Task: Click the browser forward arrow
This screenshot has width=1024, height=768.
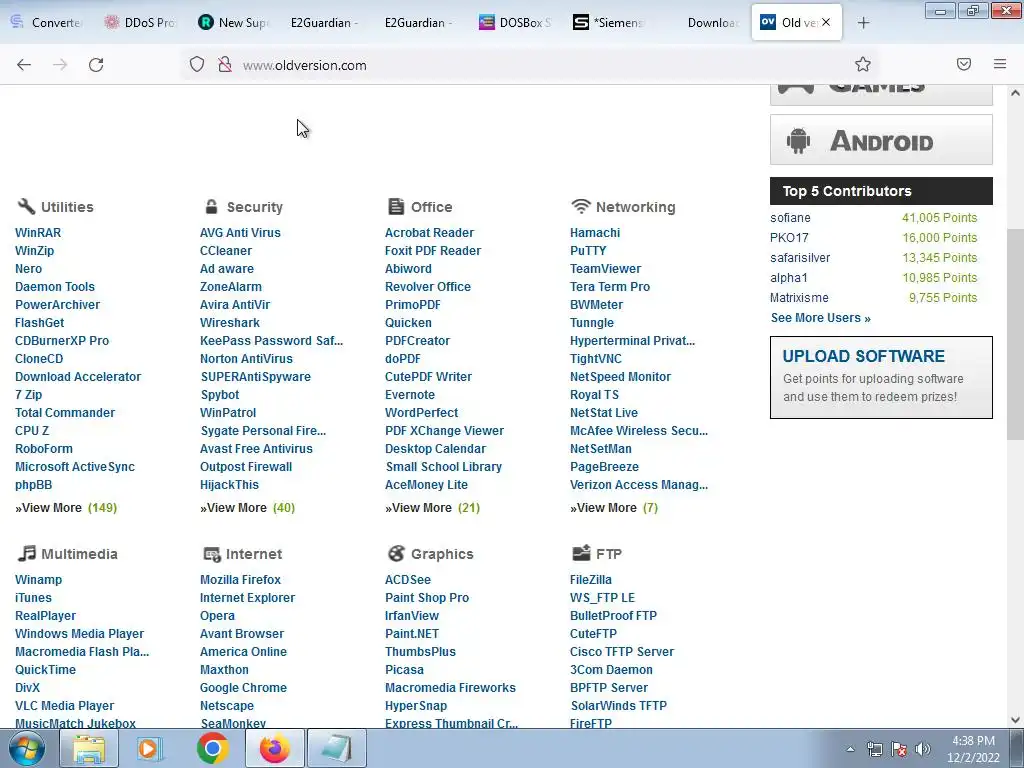Action: point(60,65)
